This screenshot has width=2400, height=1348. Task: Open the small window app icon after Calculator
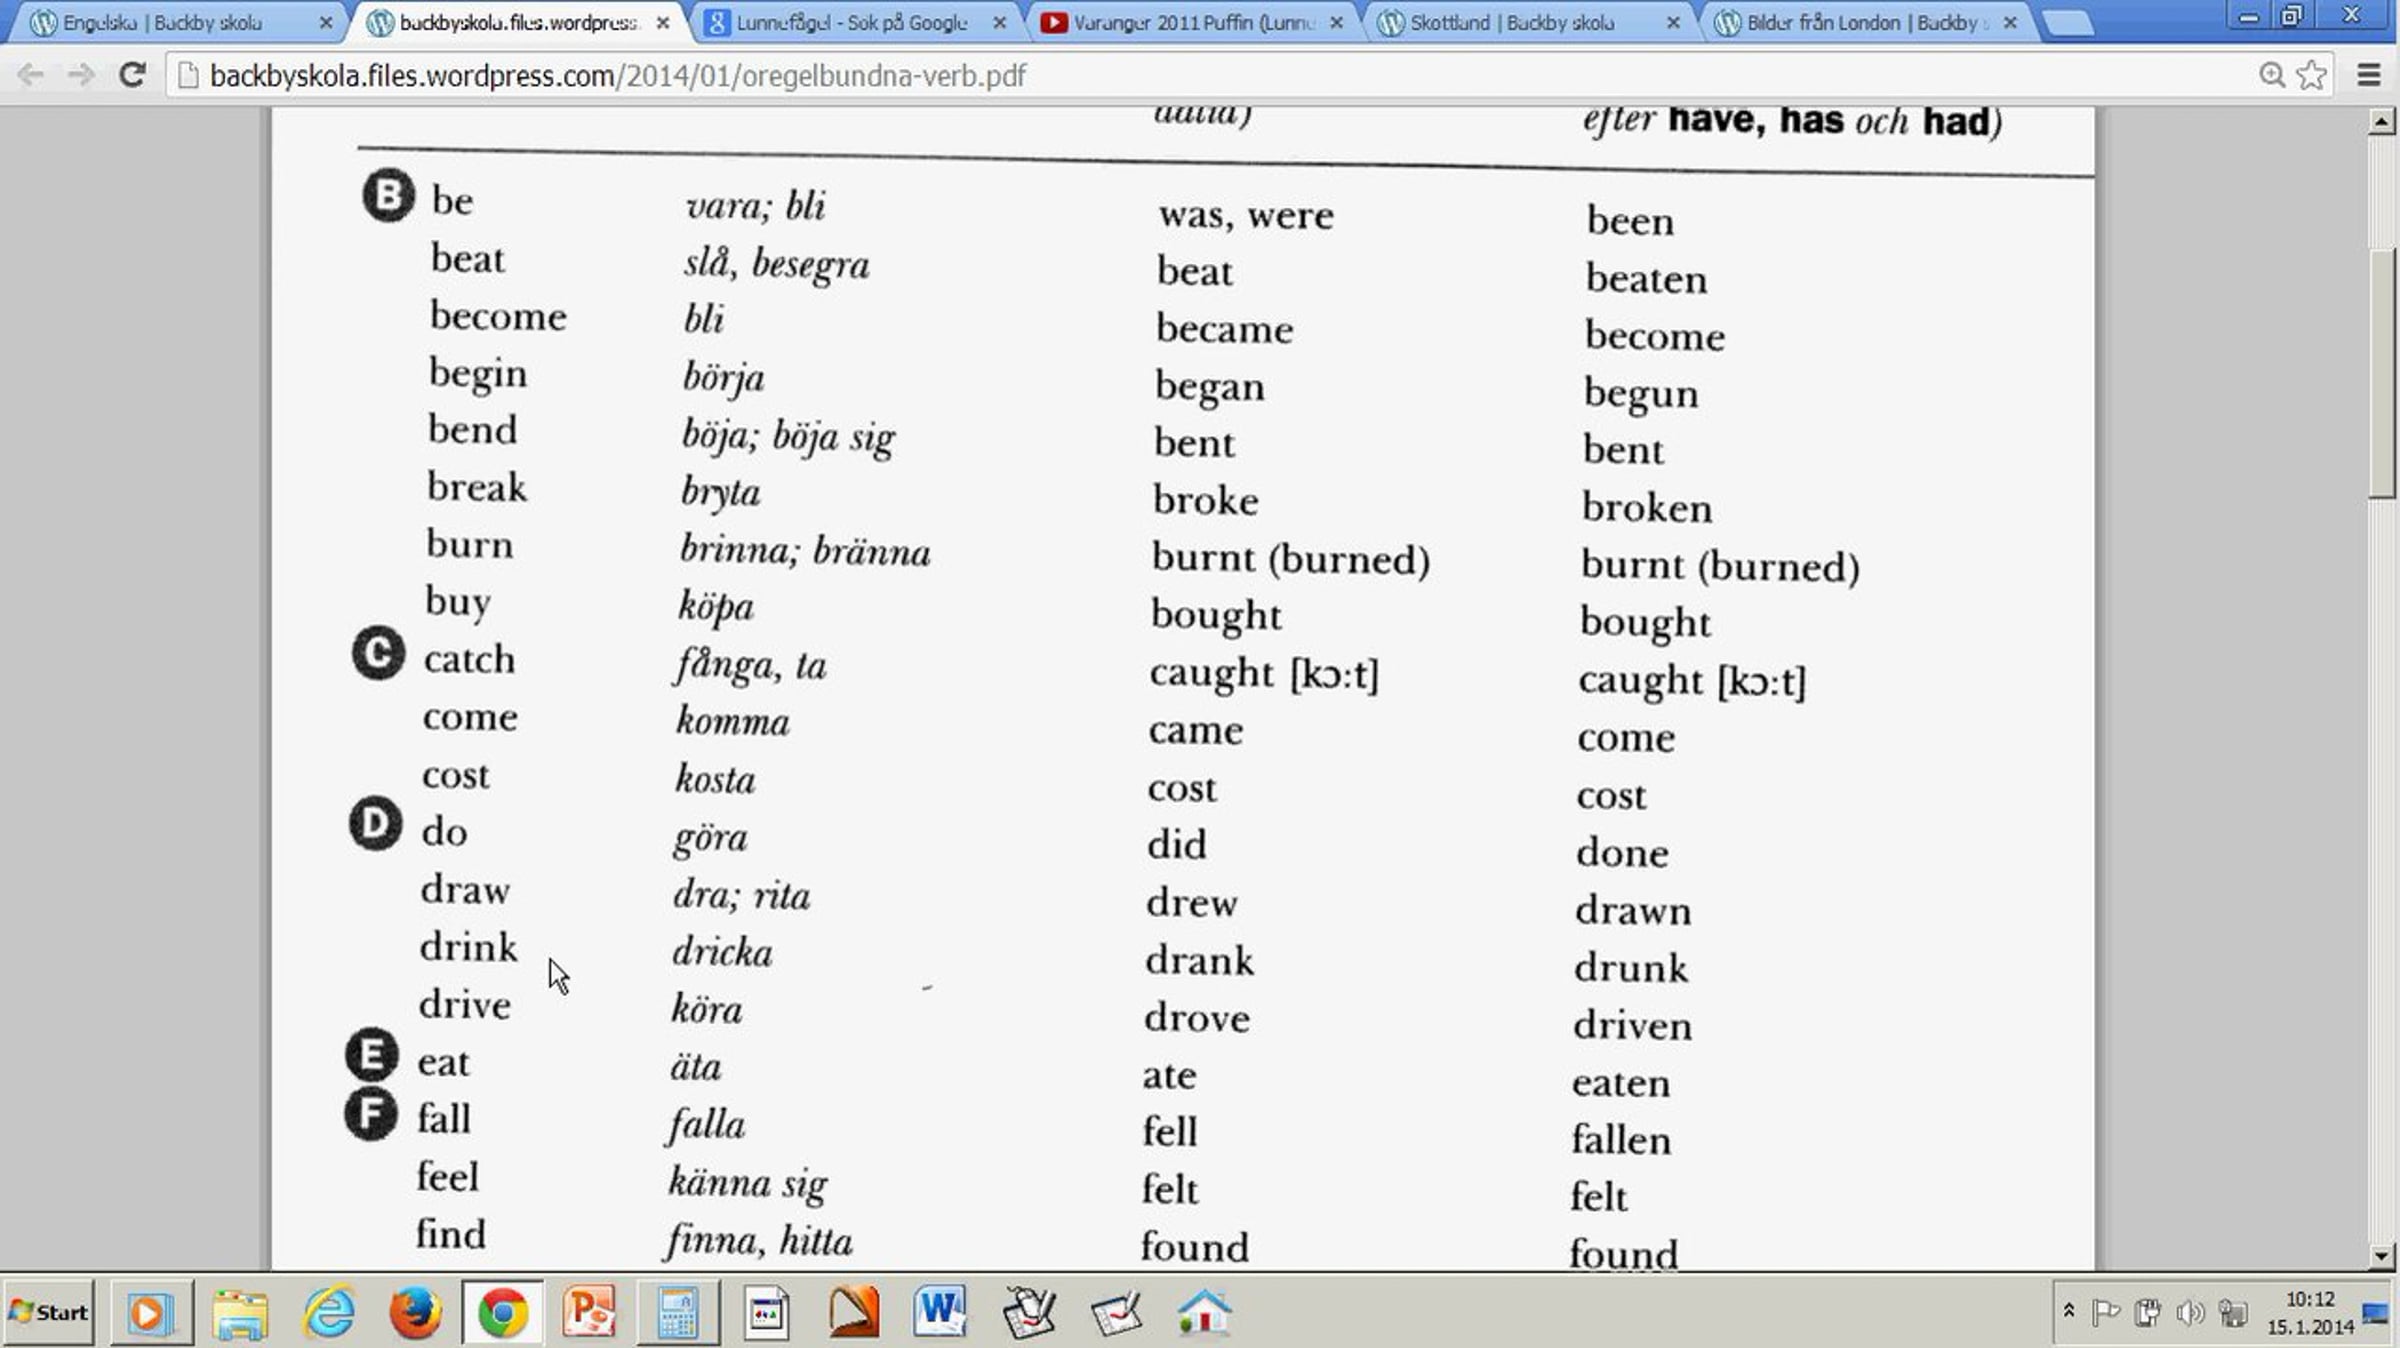click(766, 1312)
